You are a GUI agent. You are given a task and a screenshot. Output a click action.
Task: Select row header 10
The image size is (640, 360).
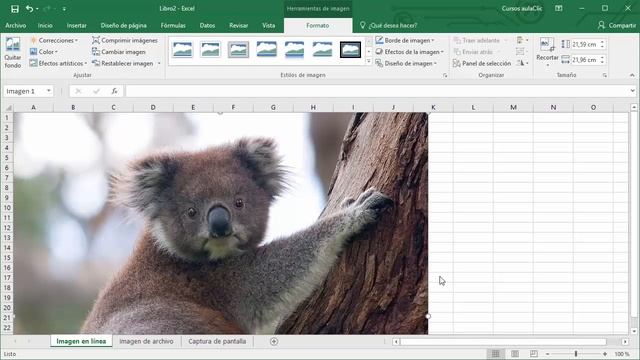pos(7,208)
